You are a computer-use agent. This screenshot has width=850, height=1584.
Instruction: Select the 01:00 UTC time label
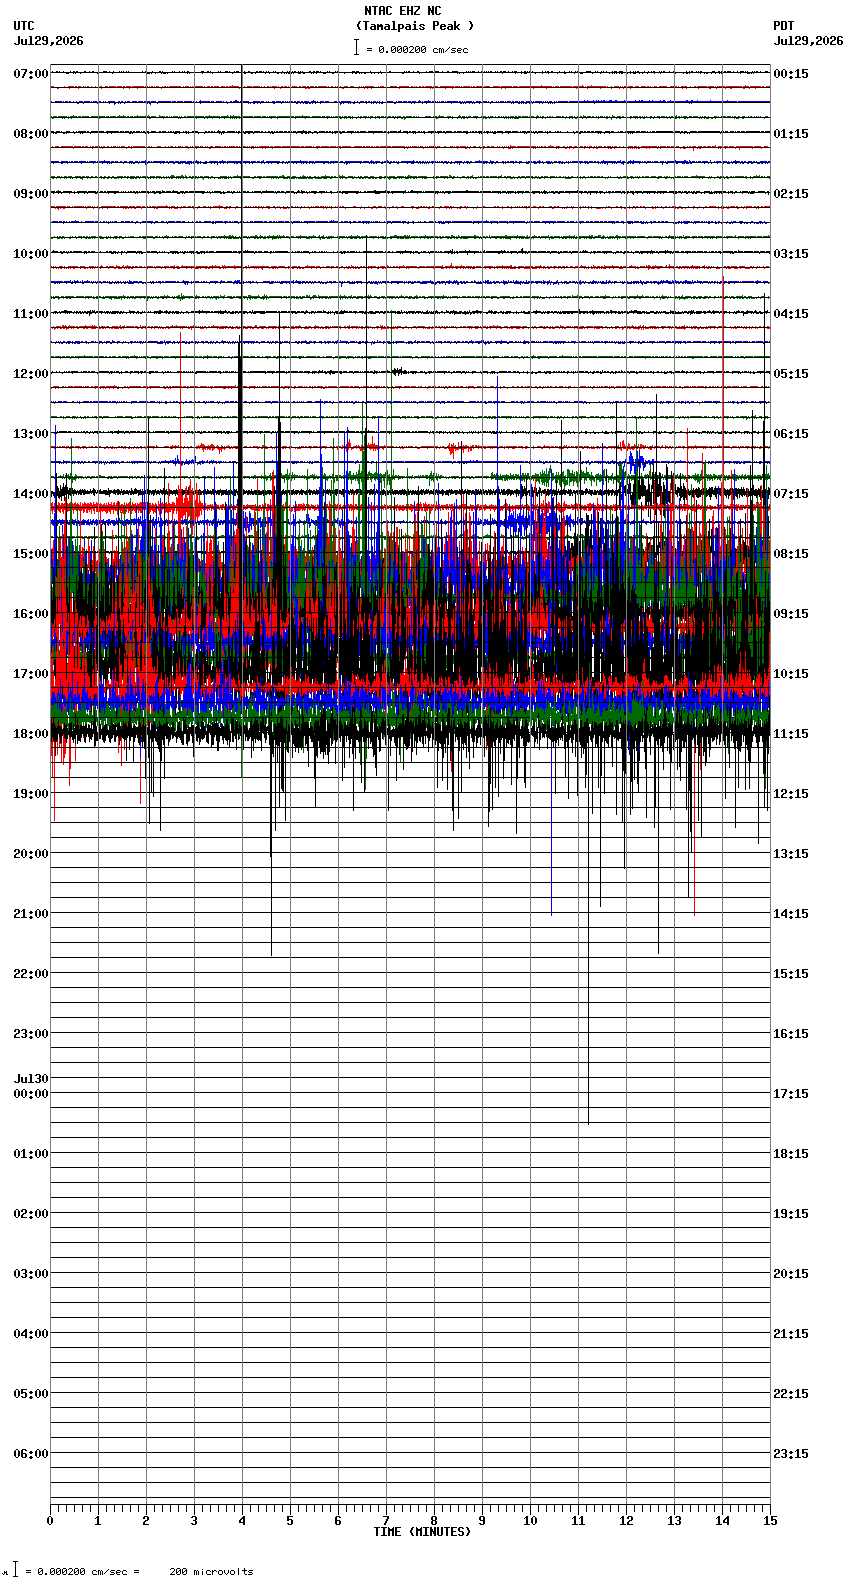point(31,1154)
